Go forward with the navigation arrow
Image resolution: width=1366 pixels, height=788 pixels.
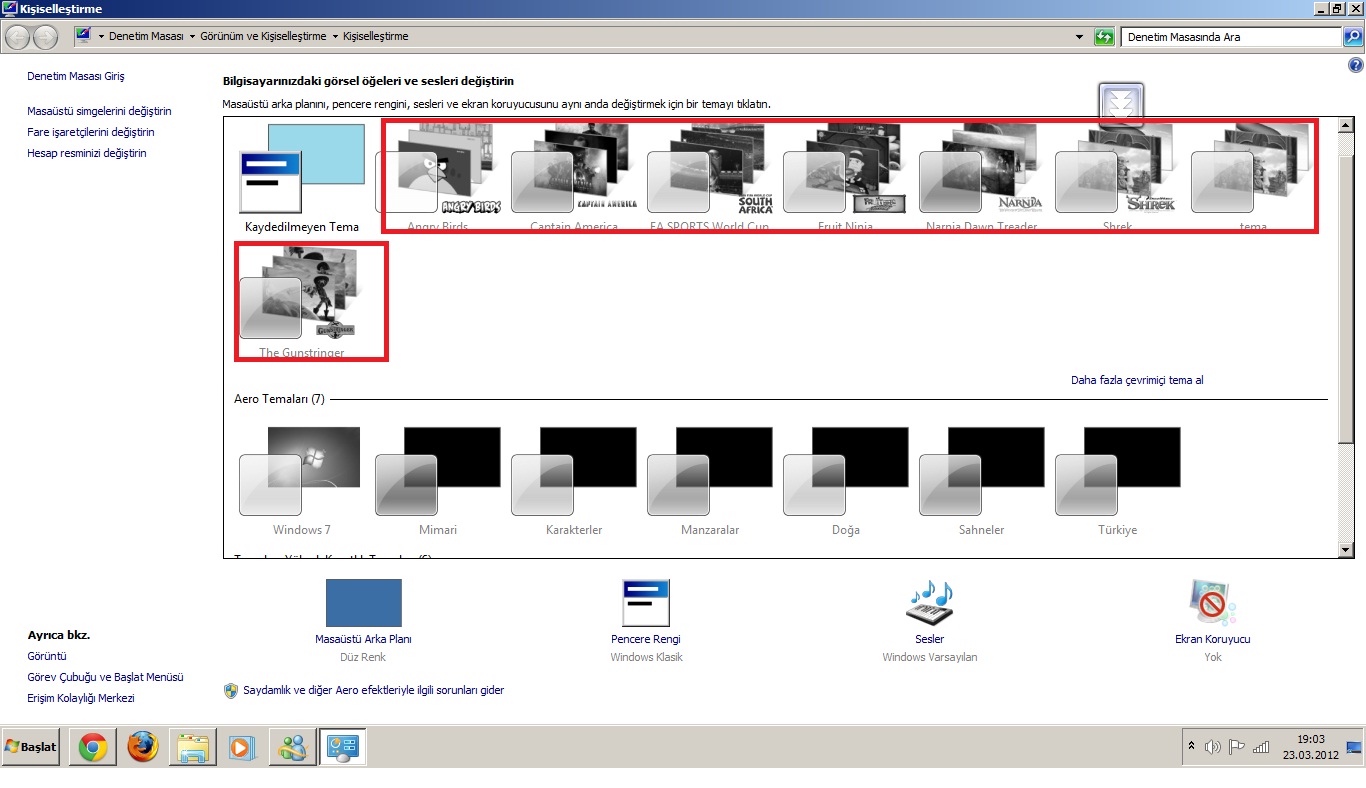pos(45,37)
